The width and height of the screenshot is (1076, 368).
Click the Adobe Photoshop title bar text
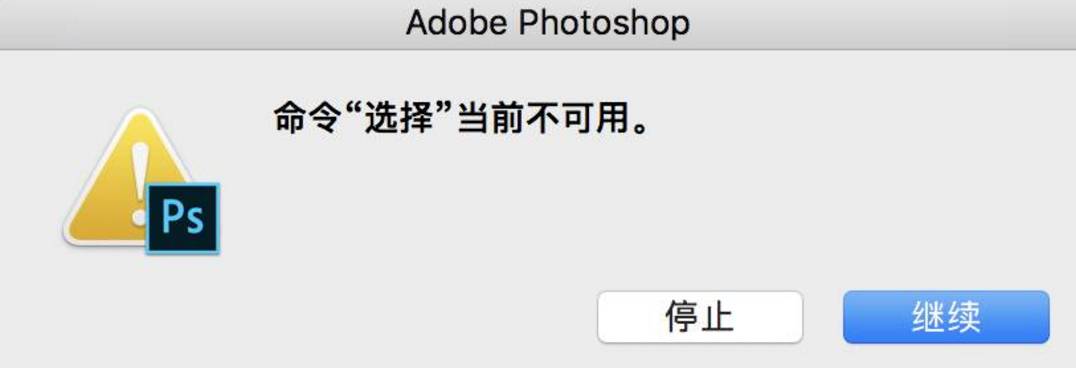pyautogui.click(x=548, y=23)
